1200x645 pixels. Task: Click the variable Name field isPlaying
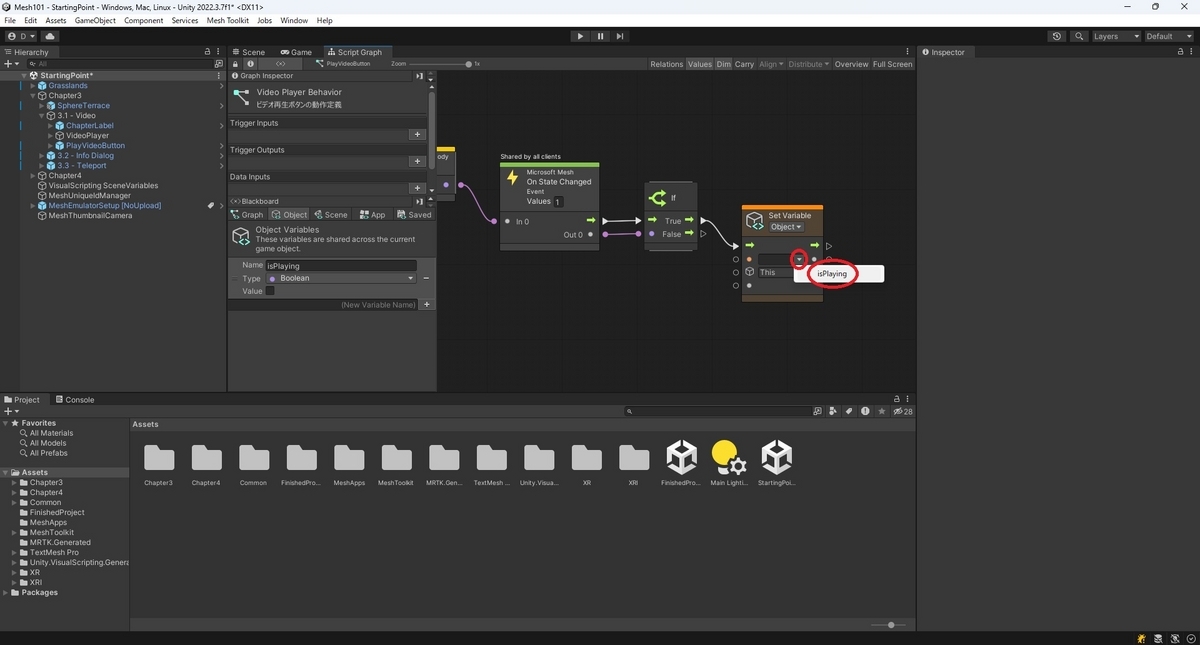(341, 266)
